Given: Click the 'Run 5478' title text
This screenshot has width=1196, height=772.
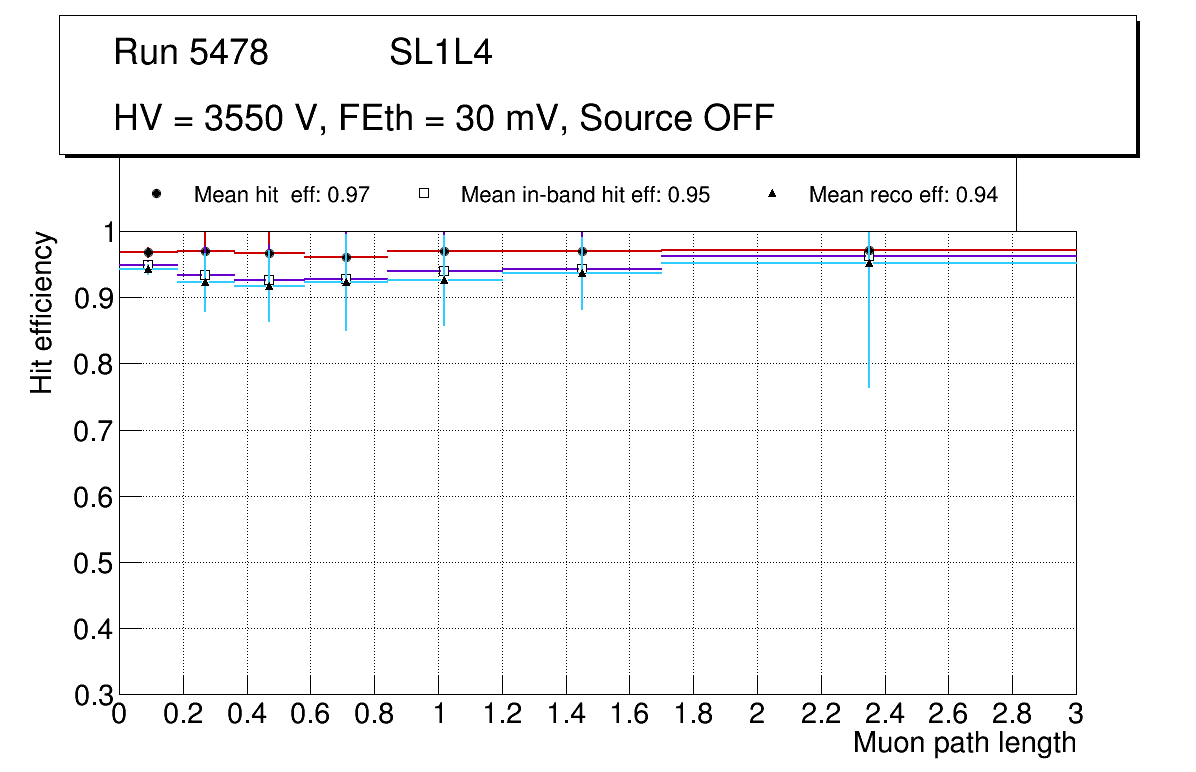Looking at the screenshot, I should pyautogui.click(x=191, y=53).
